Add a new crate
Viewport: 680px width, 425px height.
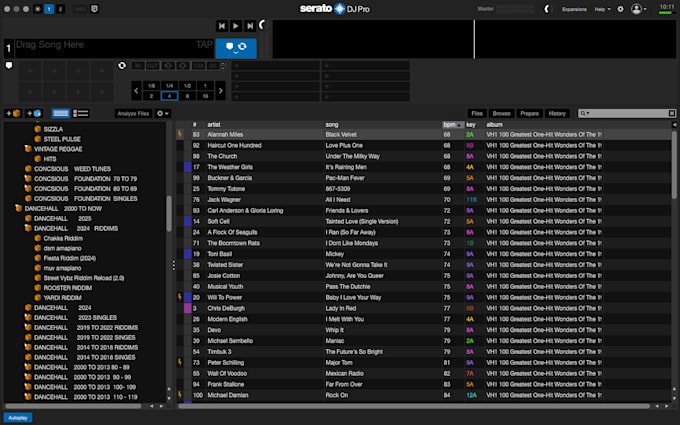coord(13,114)
